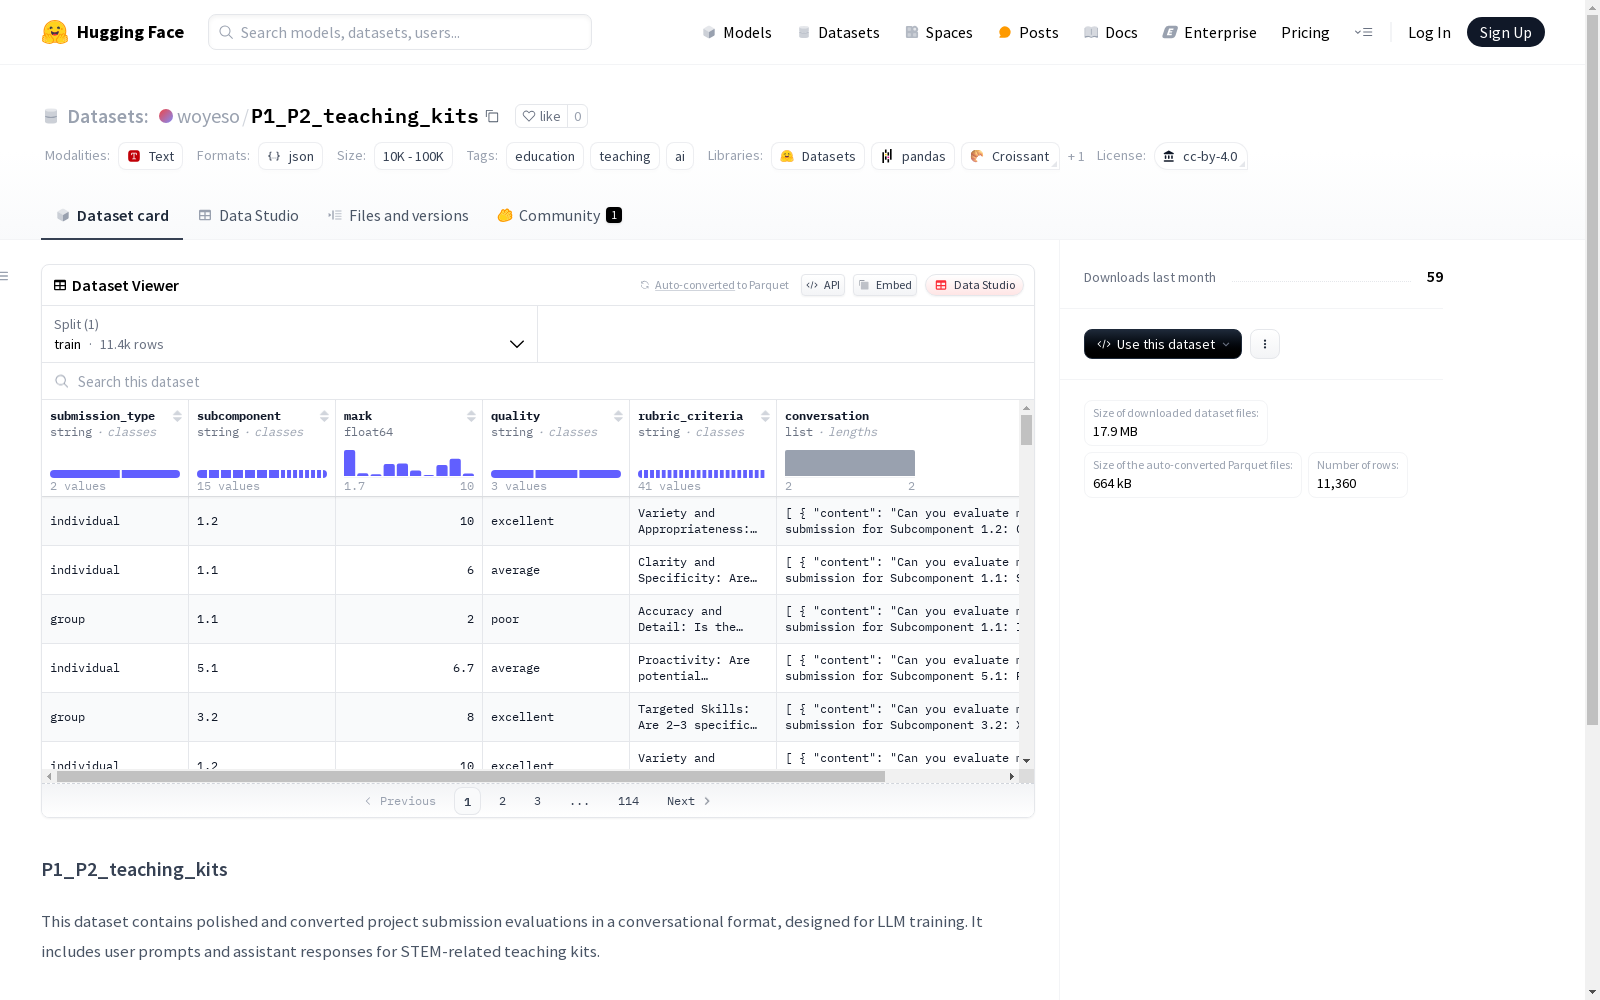This screenshot has height=1000, width=1600.
Task: Click the Croissant library tag
Action: click(1010, 156)
